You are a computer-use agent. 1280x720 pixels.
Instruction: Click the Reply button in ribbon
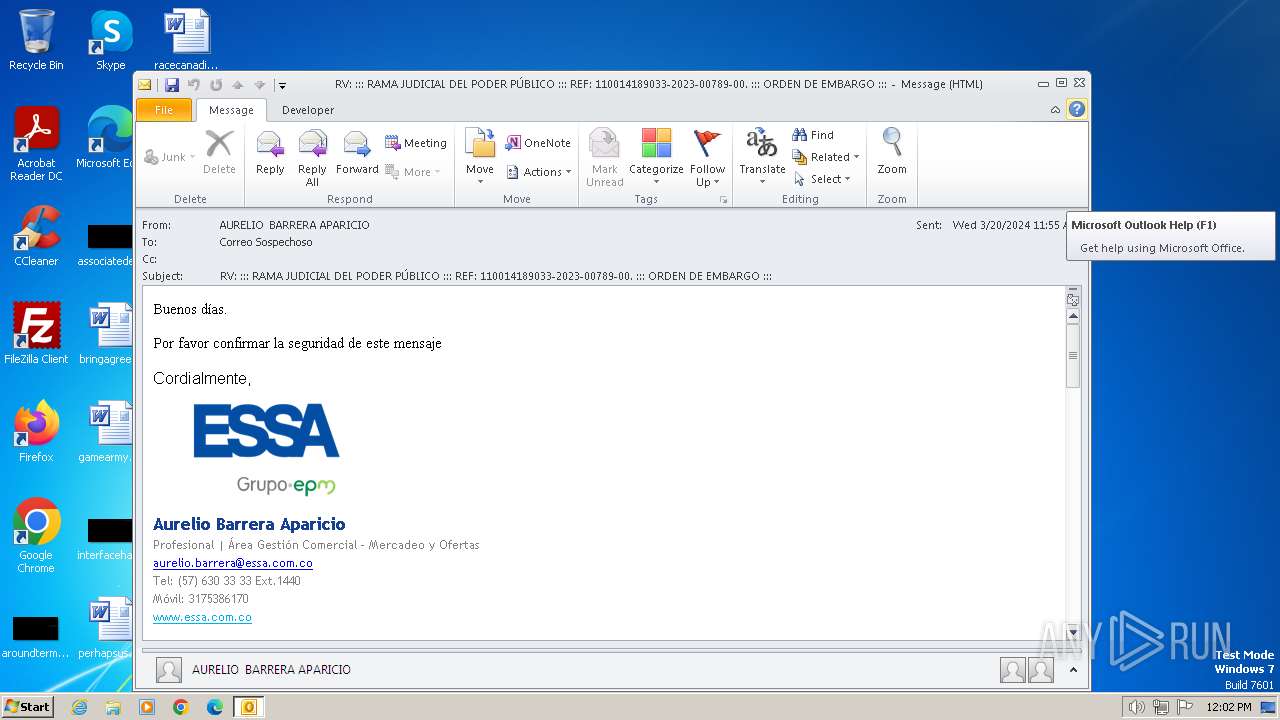tap(270, 155)
